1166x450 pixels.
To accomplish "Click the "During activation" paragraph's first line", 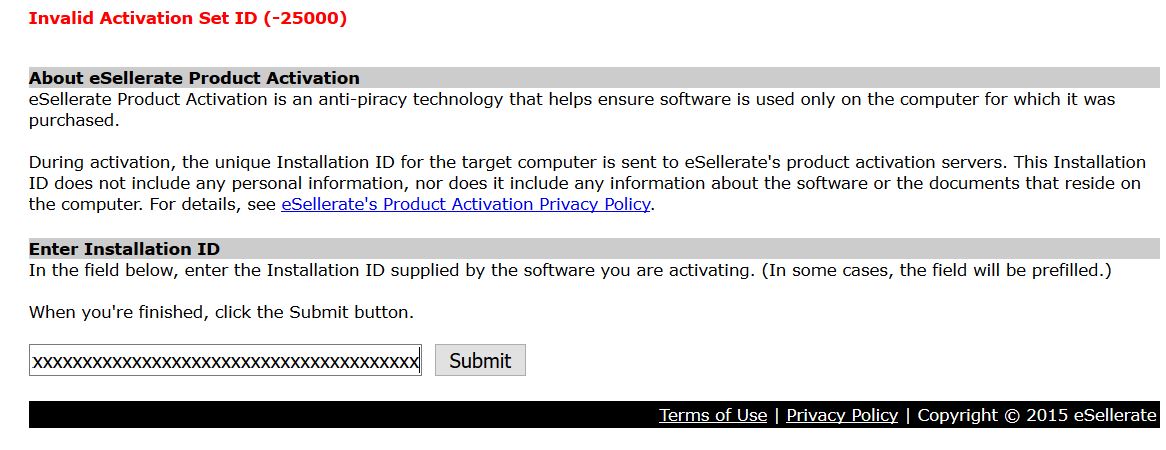I will [x=587, y=161].
